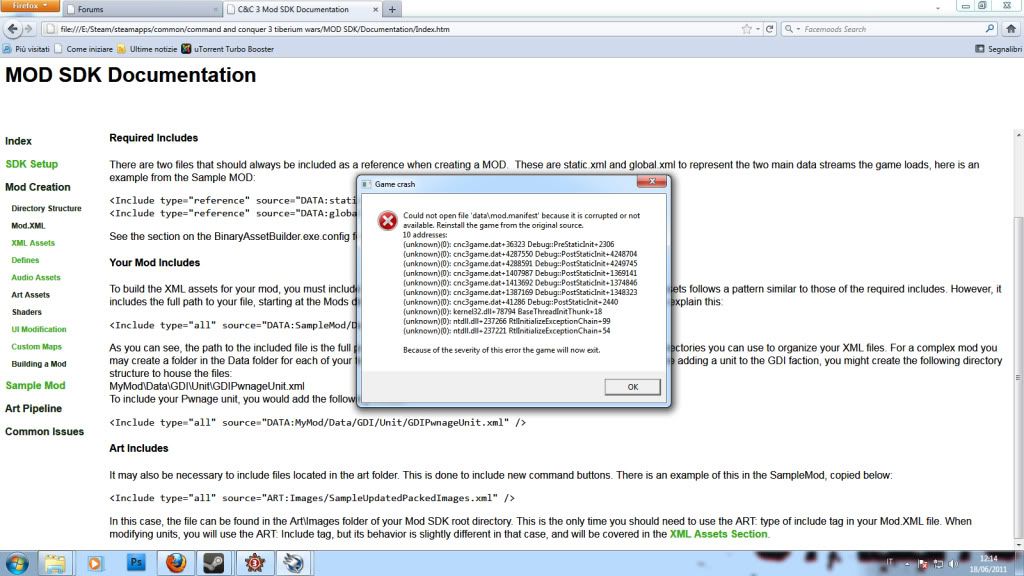The height and width of the screenshot is (576, 1024).
Task: Switch to the Forums tab
Action: [x=142, y=9]
